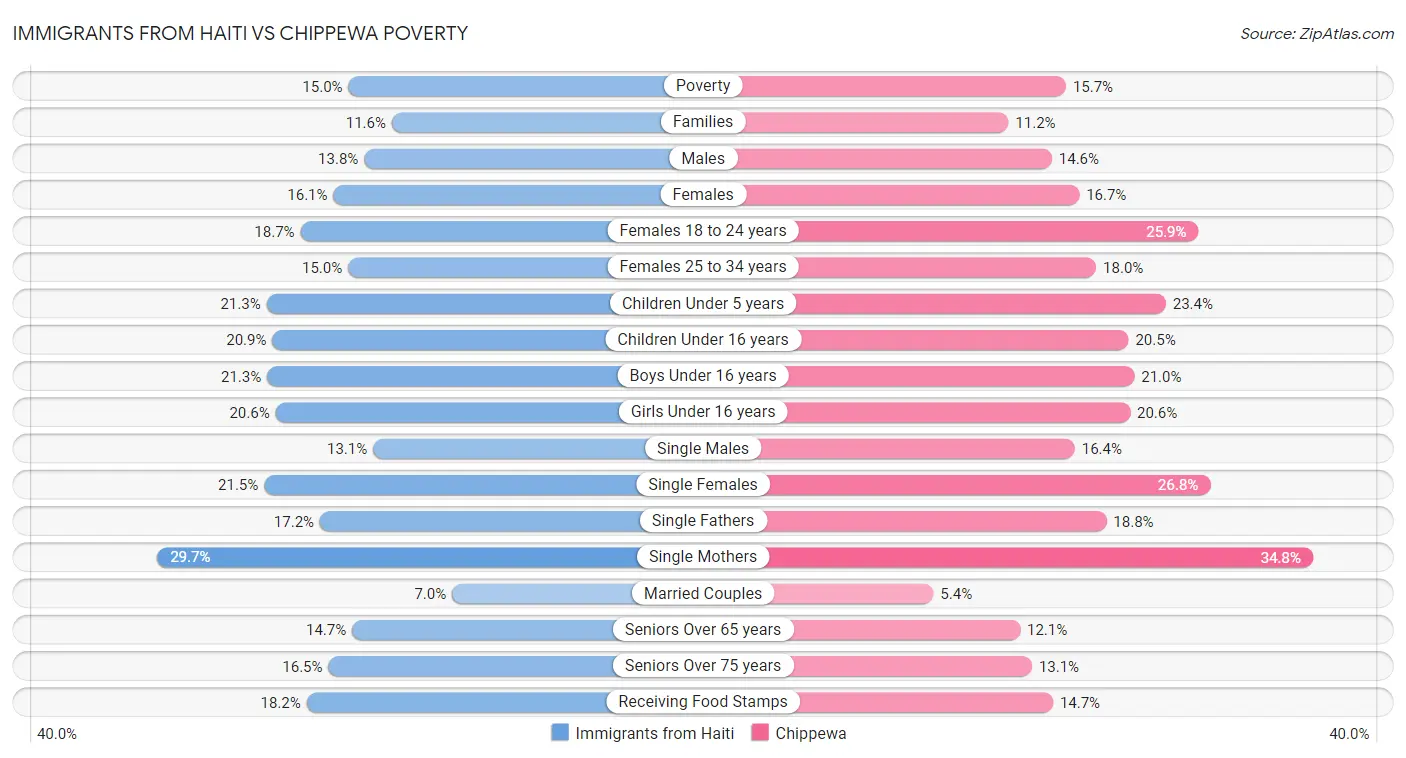1406x758 pixels.
Task: Click the 25.9% Females 18 to 24 bar
Action: pos(990,231)
